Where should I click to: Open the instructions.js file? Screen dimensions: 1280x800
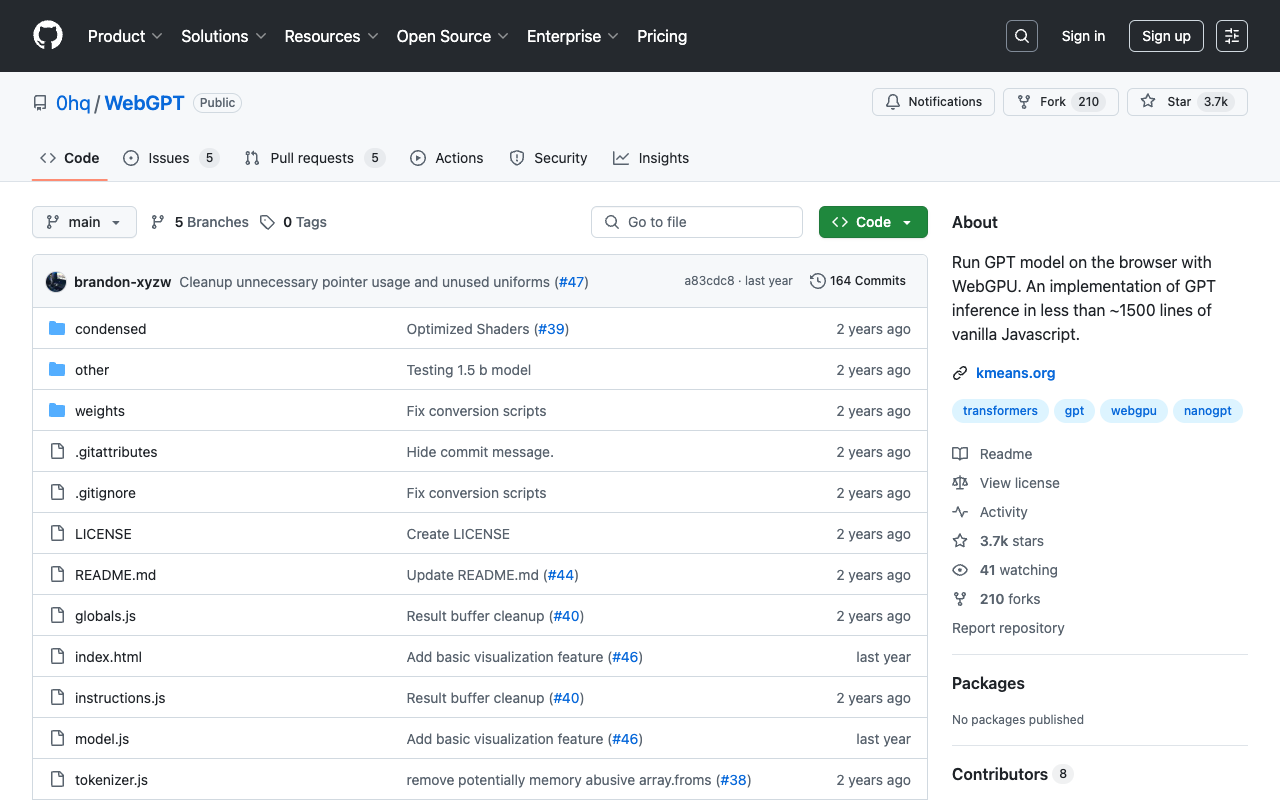pos(120,698)
